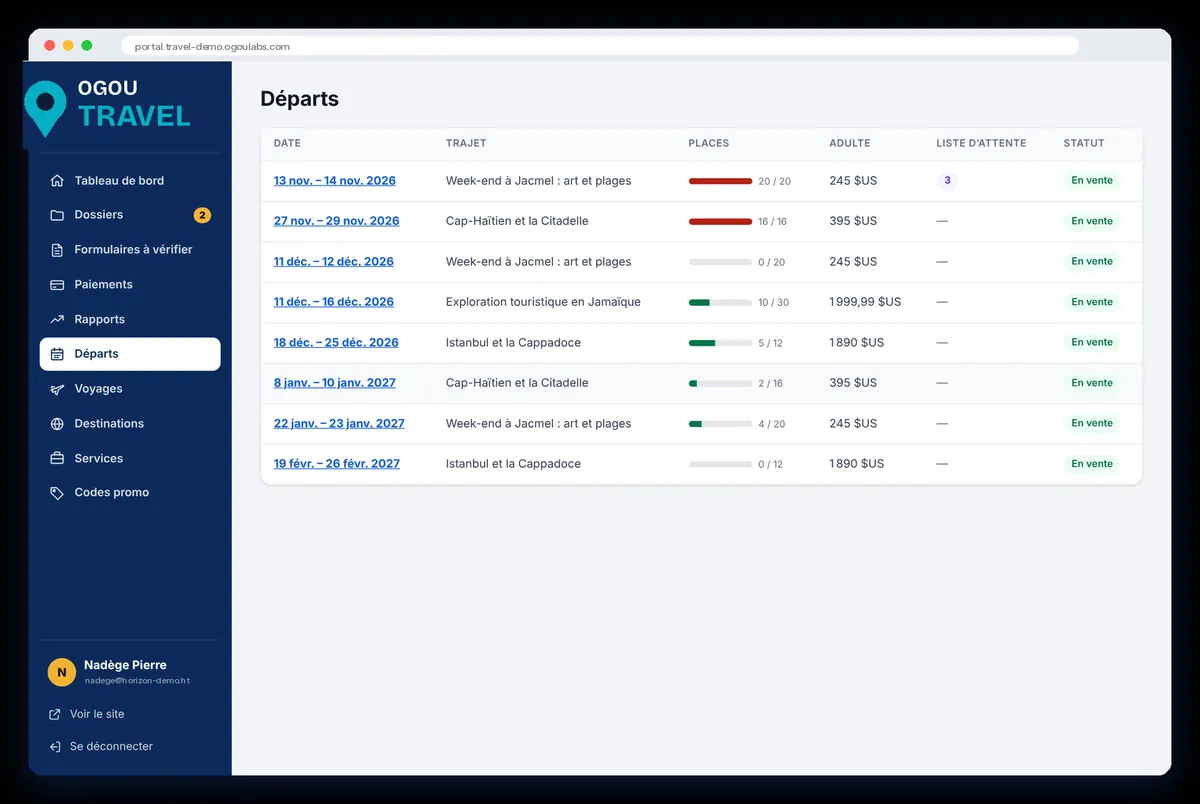1200x804 pixels.
Task: Click Exploration touristique en Jamaïque cell
Action: (x=543, y=302)
